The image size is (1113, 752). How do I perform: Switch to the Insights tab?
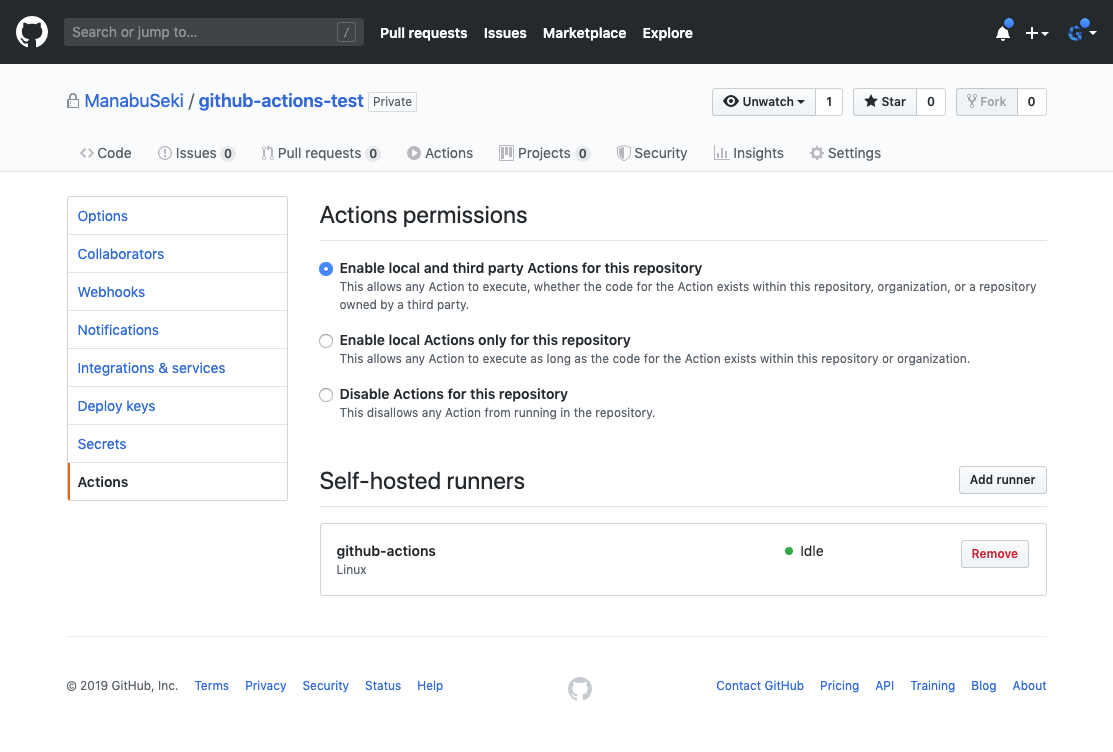coord(749,153)
